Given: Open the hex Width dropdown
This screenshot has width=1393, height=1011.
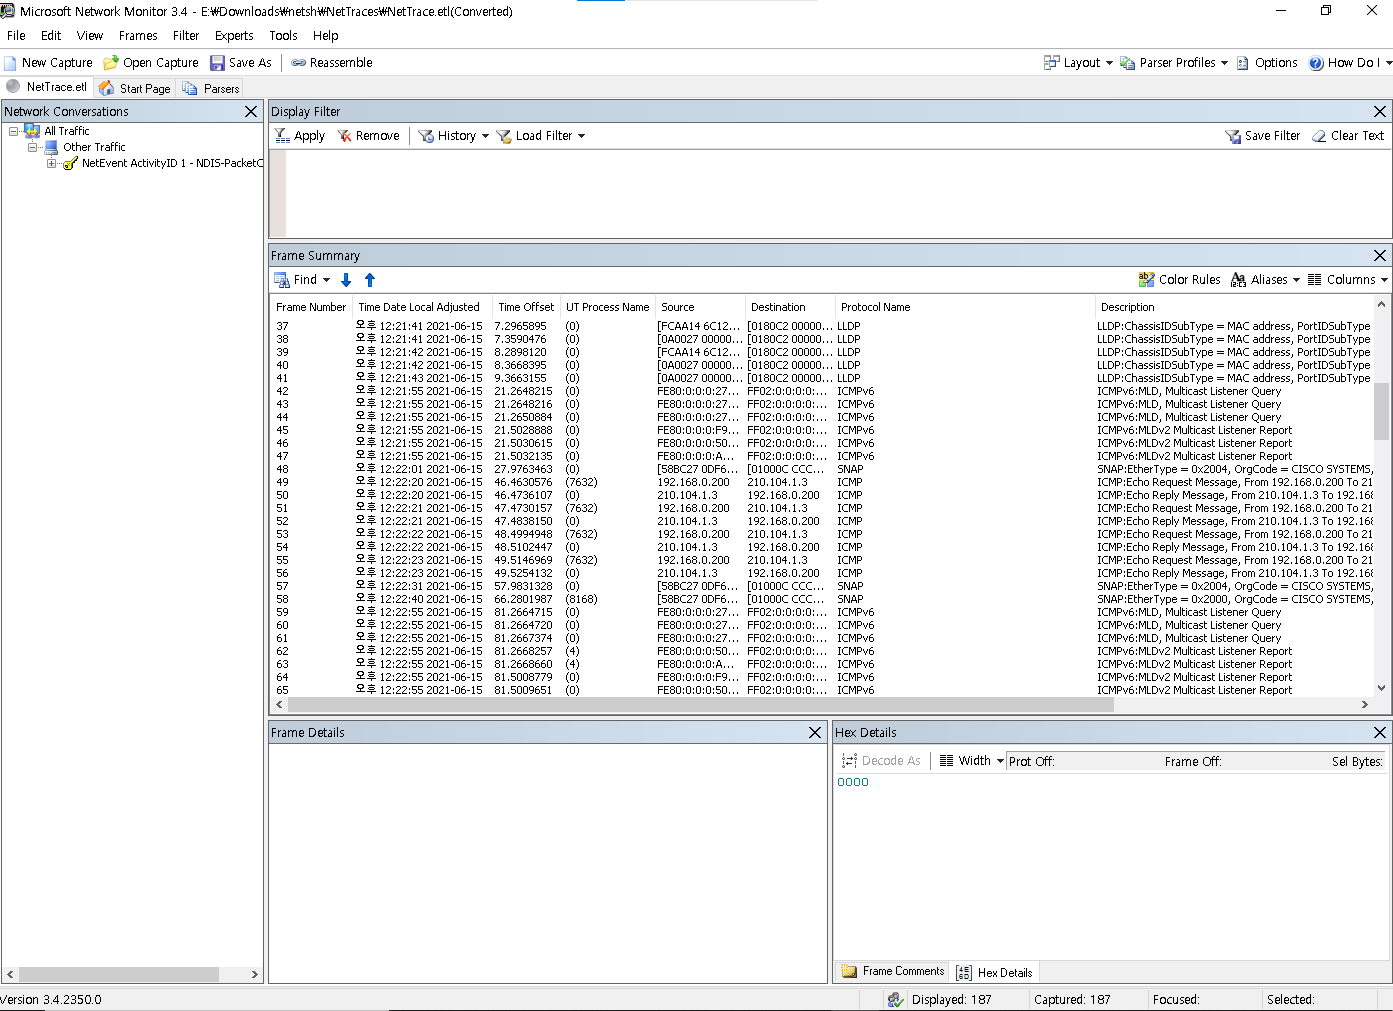Looking at the screenshot, I should [971, 761].
